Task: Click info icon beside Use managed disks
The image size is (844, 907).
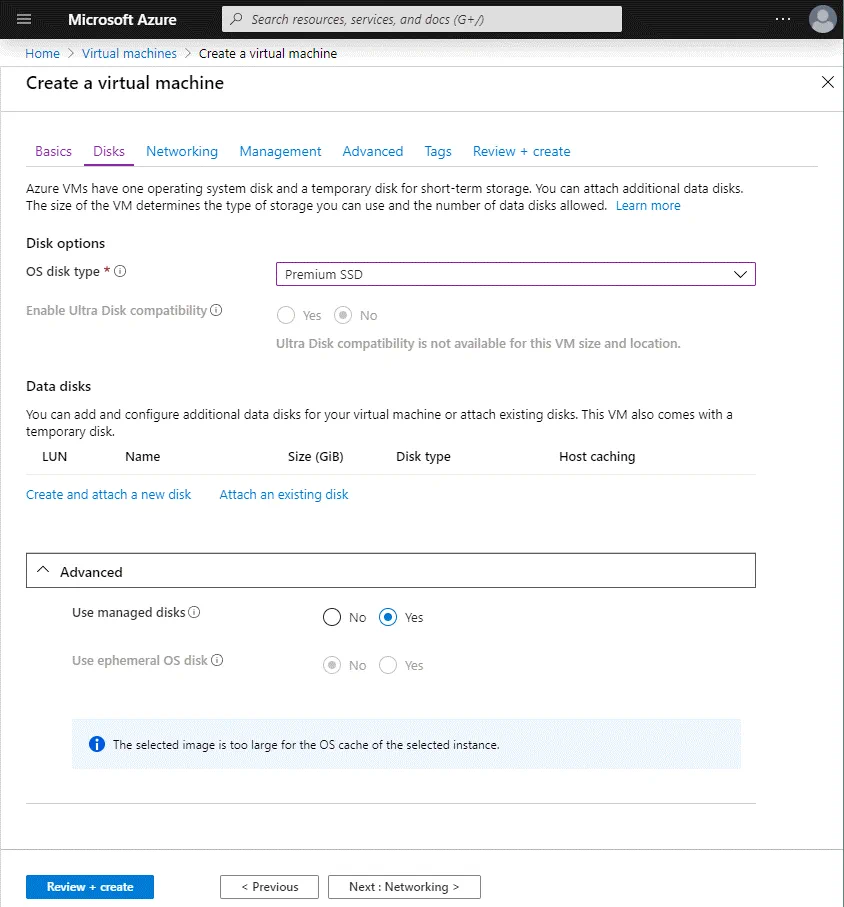Action: [194, 612]
